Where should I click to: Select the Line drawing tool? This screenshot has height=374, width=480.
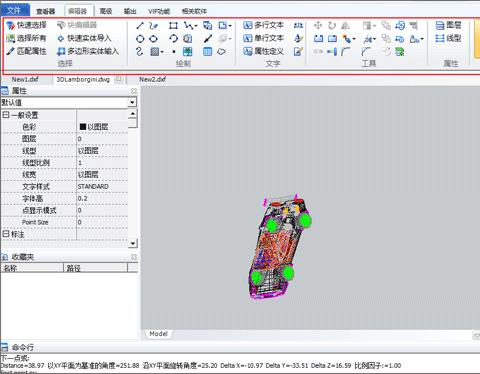pos(140,26)
